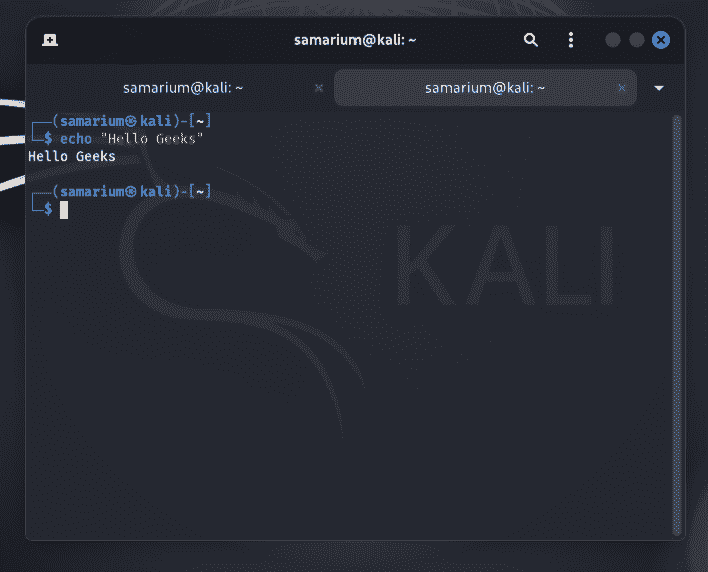Click the Hello Geeks output line
This screenshot has width=708, height=572.
pos(72,156)
